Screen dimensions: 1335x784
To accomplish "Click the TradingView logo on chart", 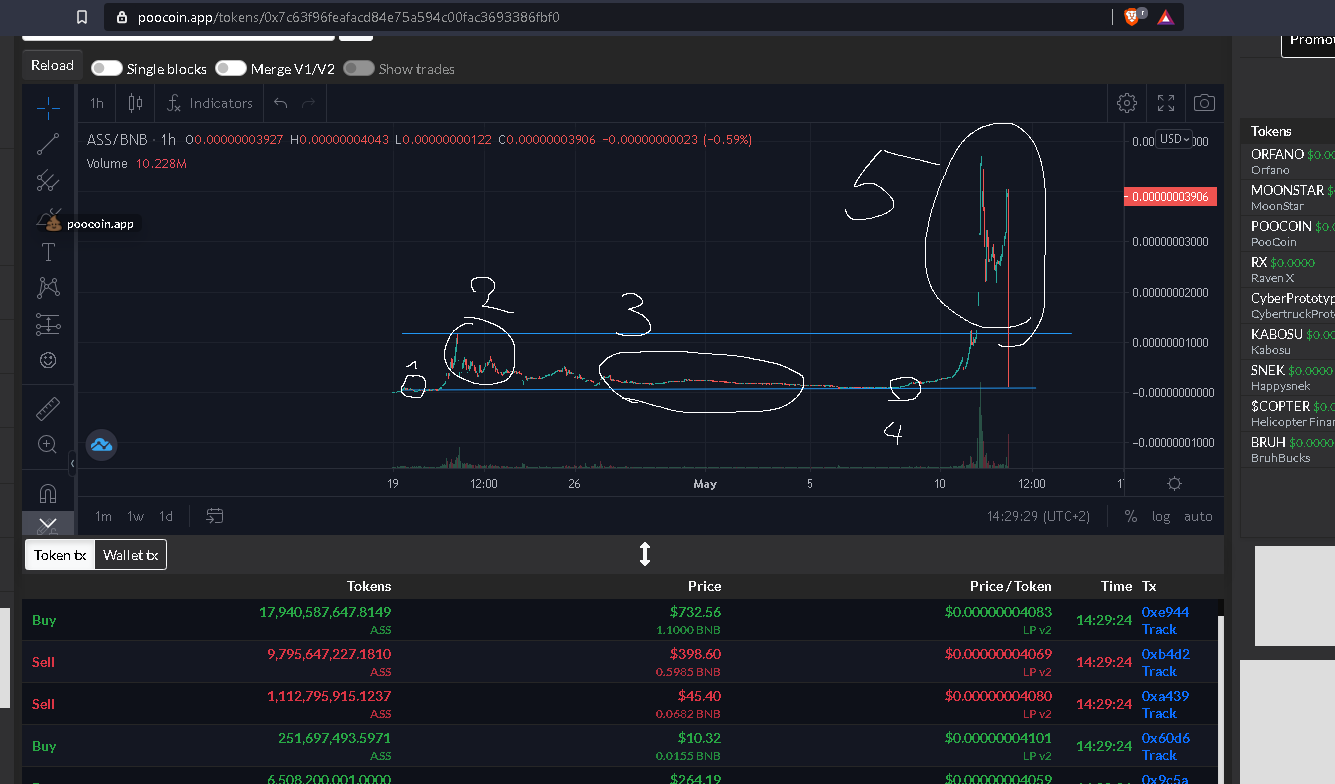I will pyautogui.click(x=102, y=444).
